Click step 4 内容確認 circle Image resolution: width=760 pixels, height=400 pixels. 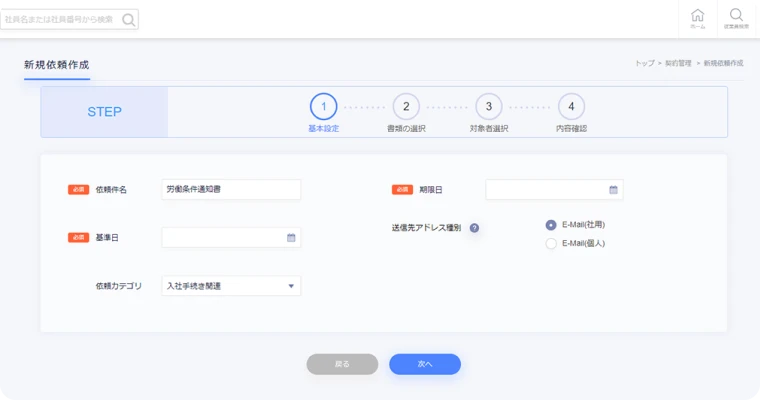click(571, 106)
